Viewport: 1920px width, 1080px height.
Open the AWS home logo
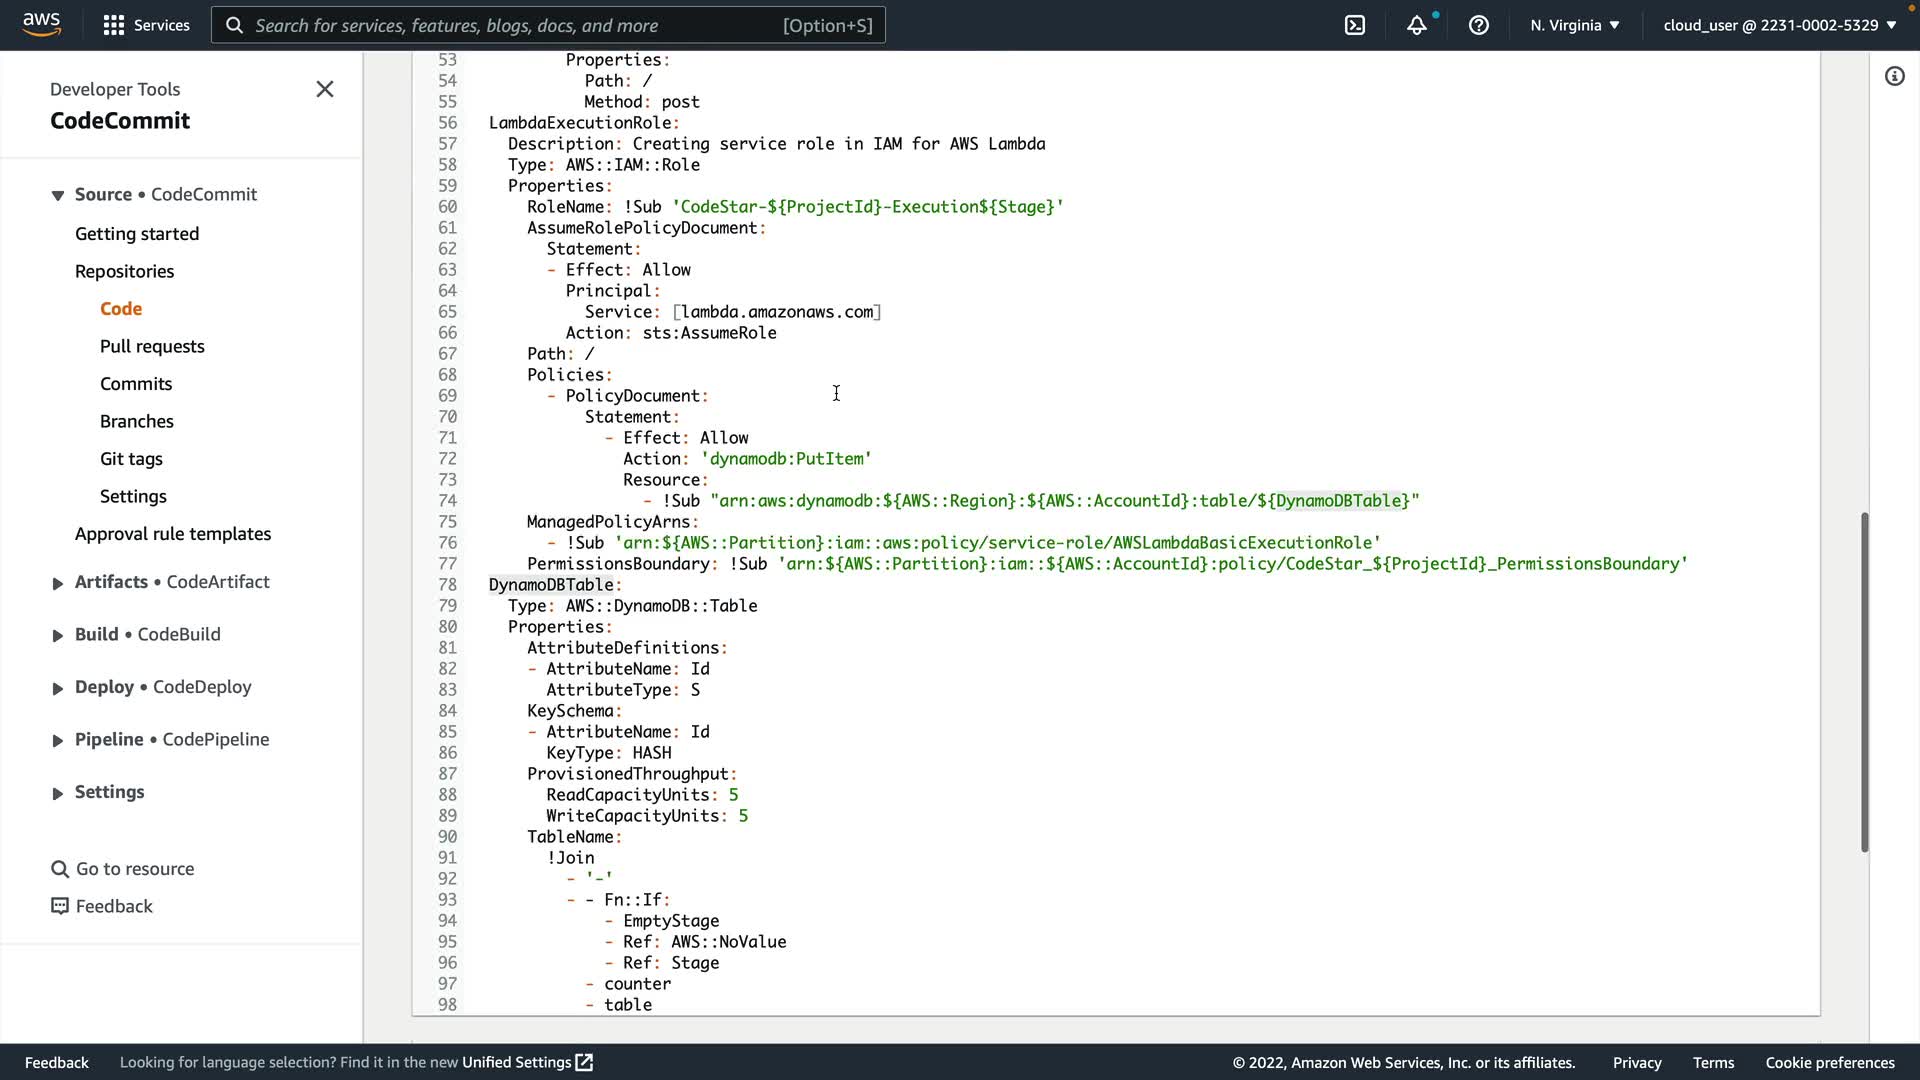coord(41,24)
